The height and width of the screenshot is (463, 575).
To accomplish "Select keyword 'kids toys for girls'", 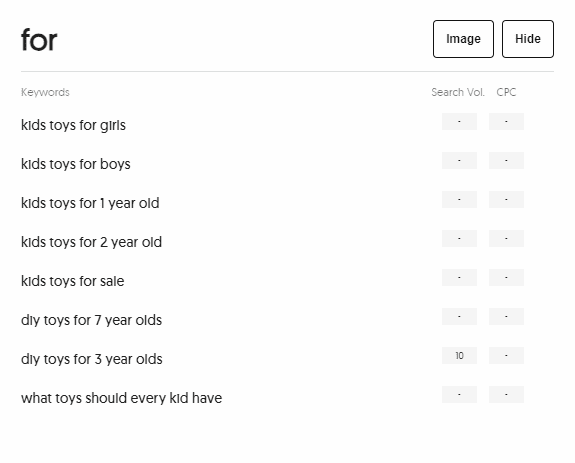I will coord(73,125).
